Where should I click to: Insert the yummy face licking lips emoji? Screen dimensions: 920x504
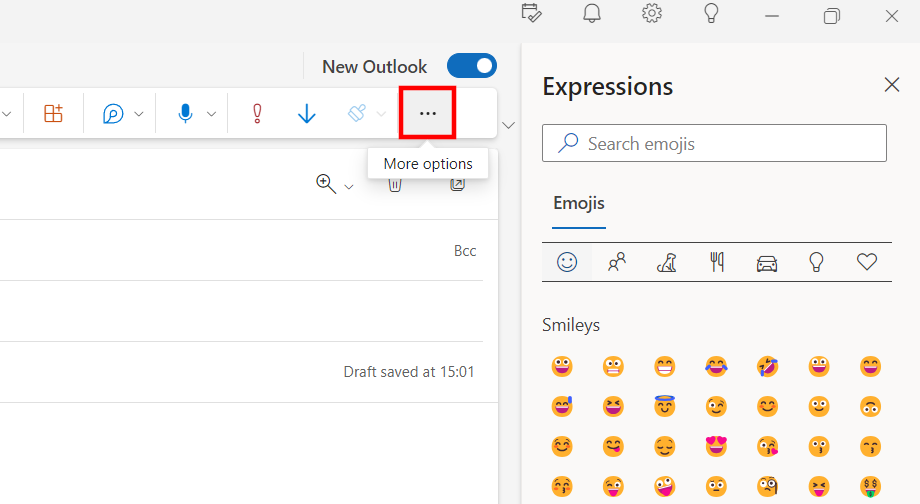coord(613,447)
